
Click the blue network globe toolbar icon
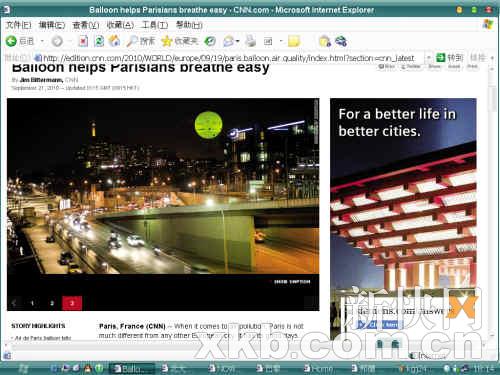[x=341, y=41]
